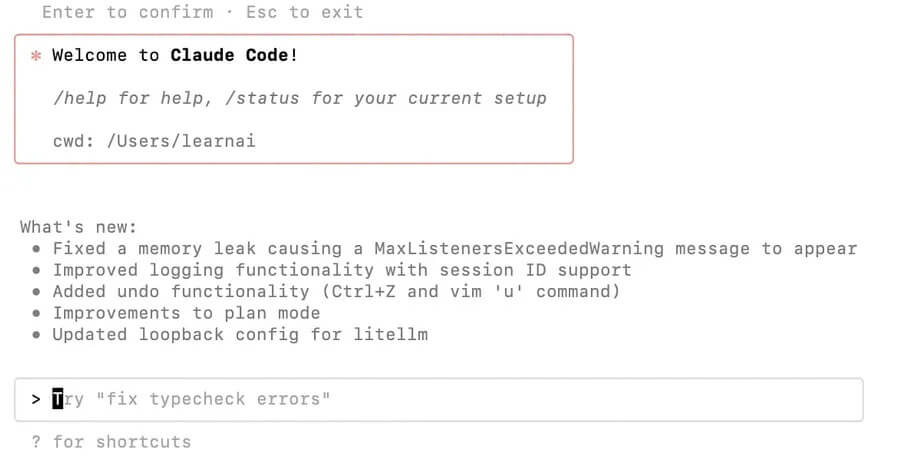Click the "What's new:" heading

[79, 227]
